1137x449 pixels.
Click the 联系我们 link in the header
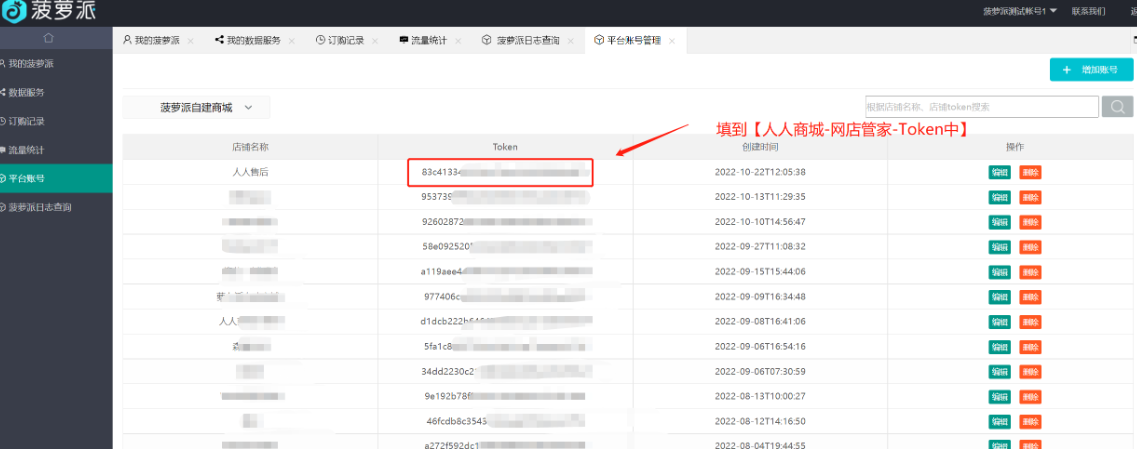(x=1088, y=11)
